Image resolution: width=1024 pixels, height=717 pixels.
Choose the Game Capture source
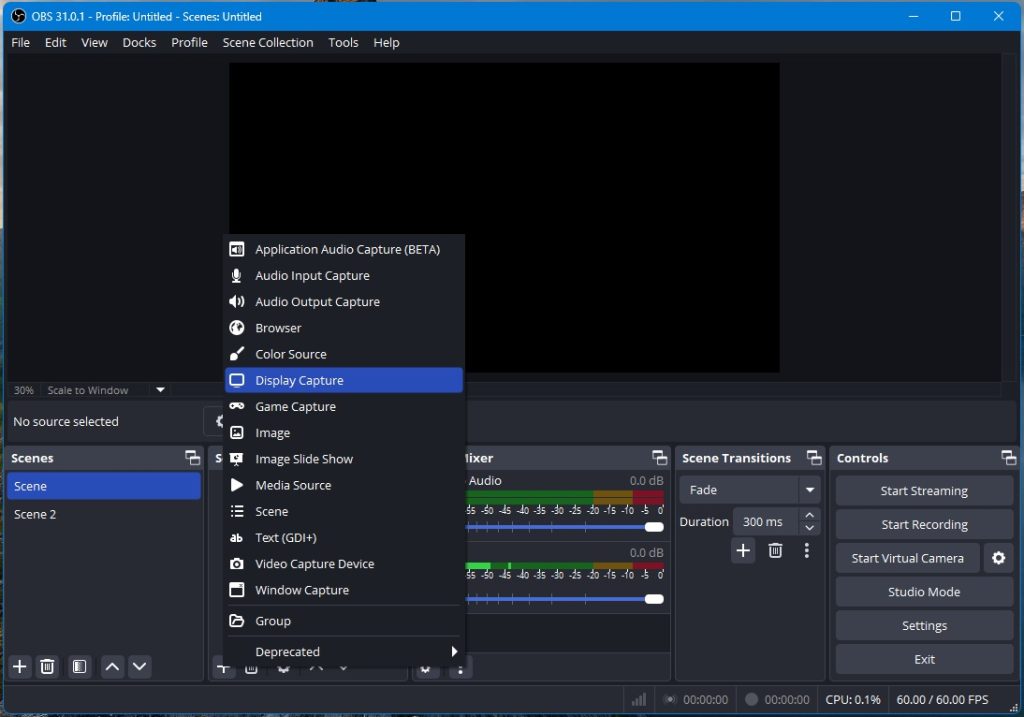tap(297, 406)
